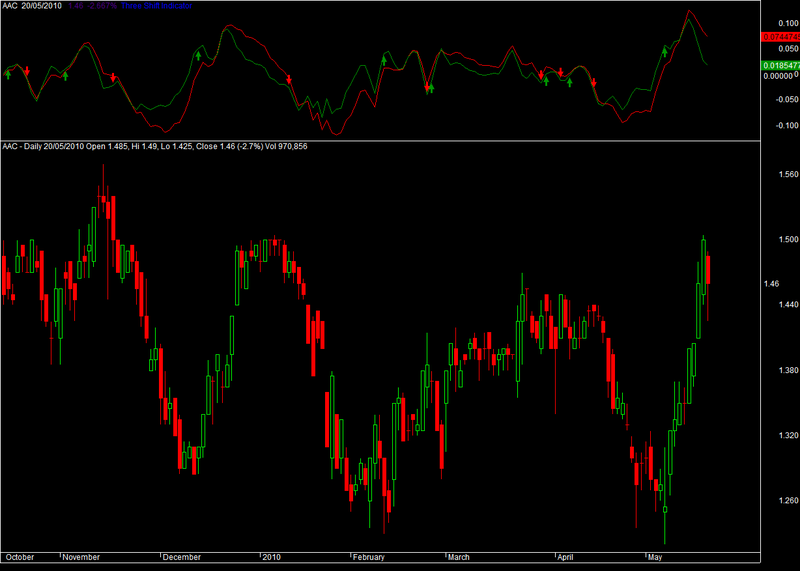Click the May date axis label
The image size is (800, 571).
pyautogui.click(x=655, y=557)
